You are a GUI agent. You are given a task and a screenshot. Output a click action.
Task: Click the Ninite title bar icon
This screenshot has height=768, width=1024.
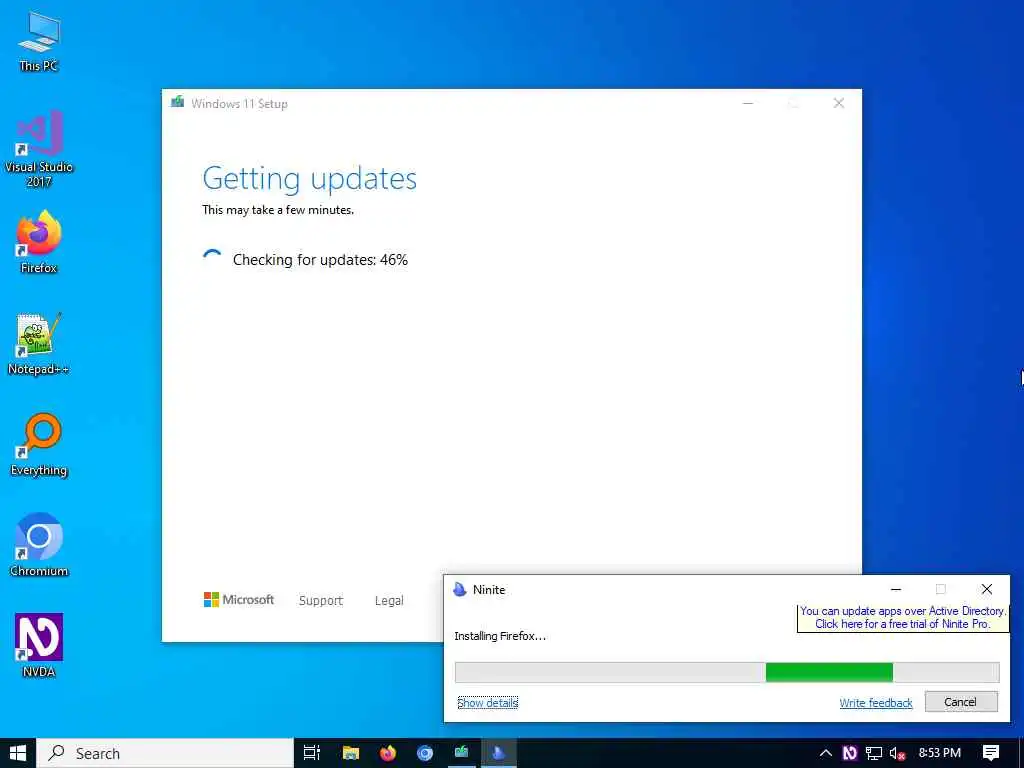[460, 589]
